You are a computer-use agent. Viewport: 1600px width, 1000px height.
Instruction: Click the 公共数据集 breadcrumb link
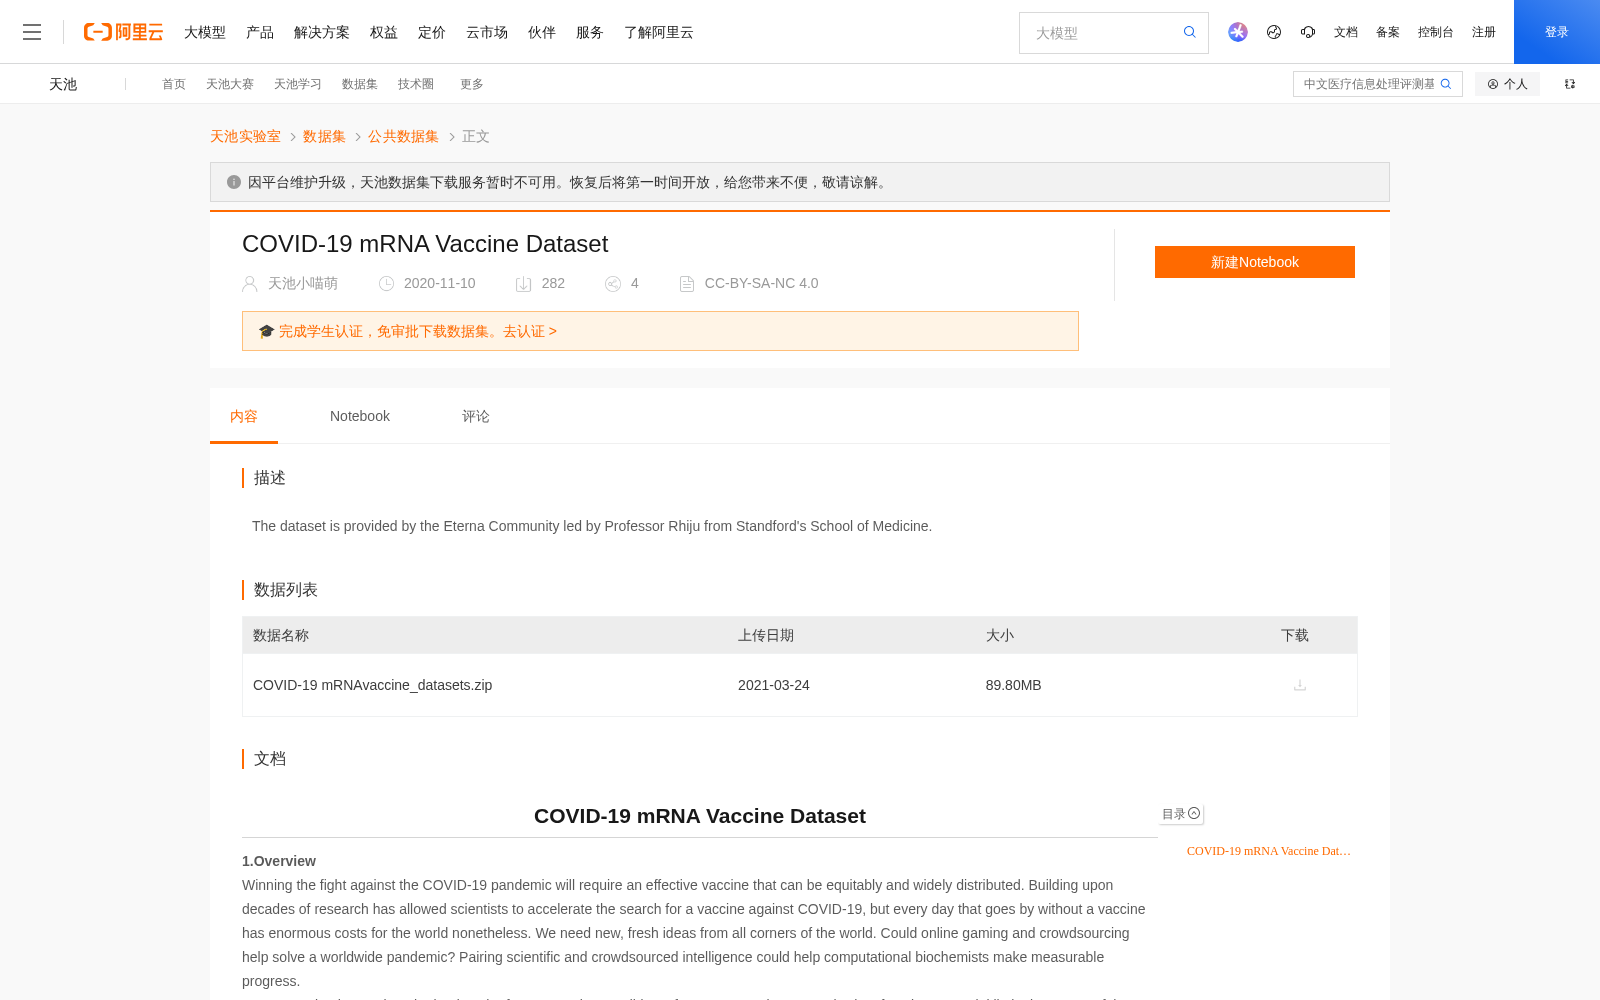pos(403,136)
